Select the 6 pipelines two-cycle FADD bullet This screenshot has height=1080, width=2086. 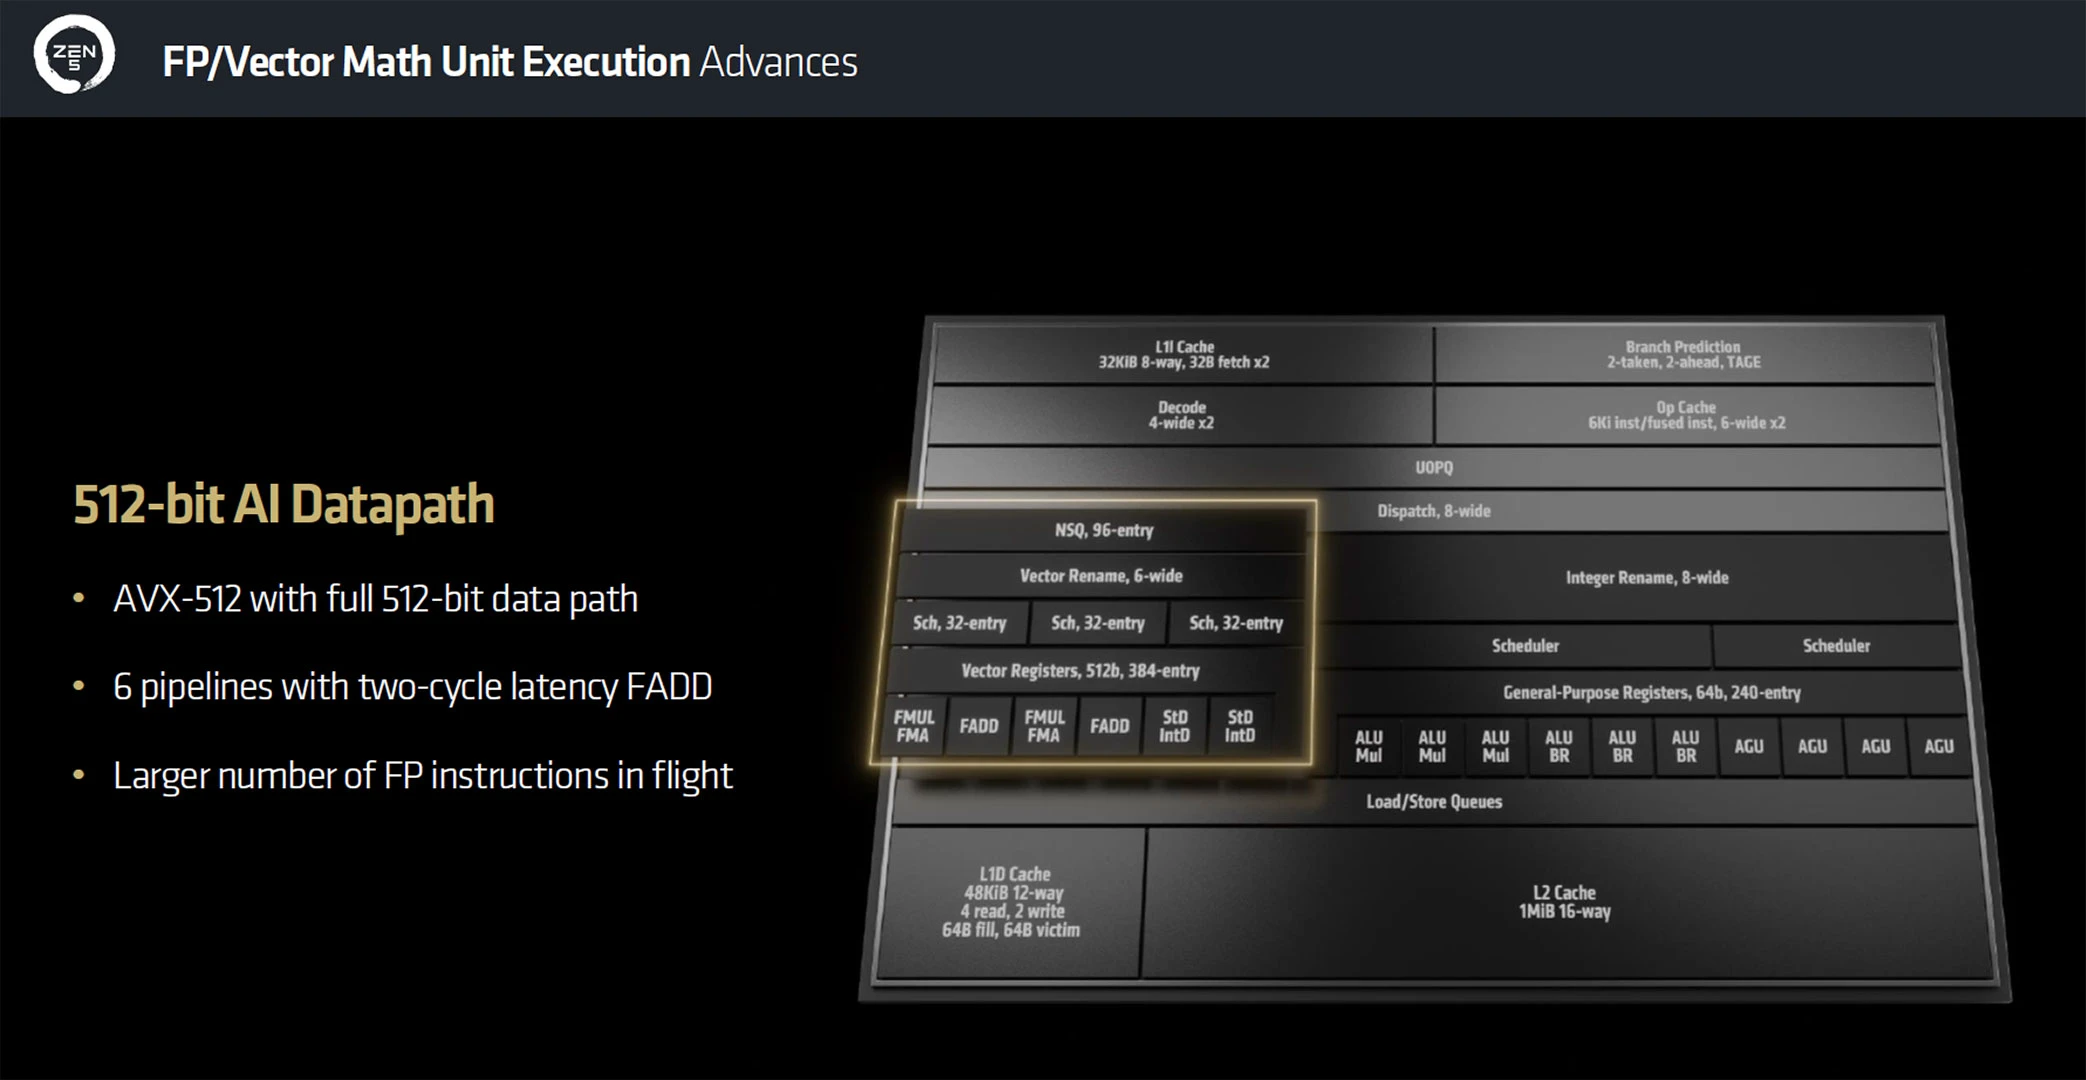click(x=412, y=687)
